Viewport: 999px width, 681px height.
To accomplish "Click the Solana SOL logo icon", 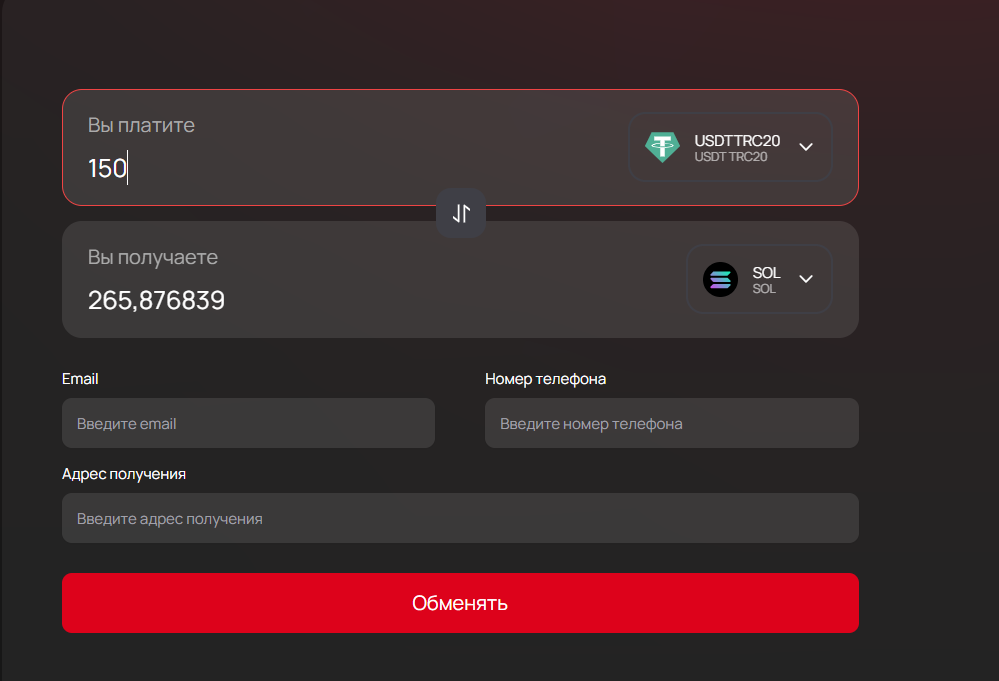I will (x=720, y=280).
